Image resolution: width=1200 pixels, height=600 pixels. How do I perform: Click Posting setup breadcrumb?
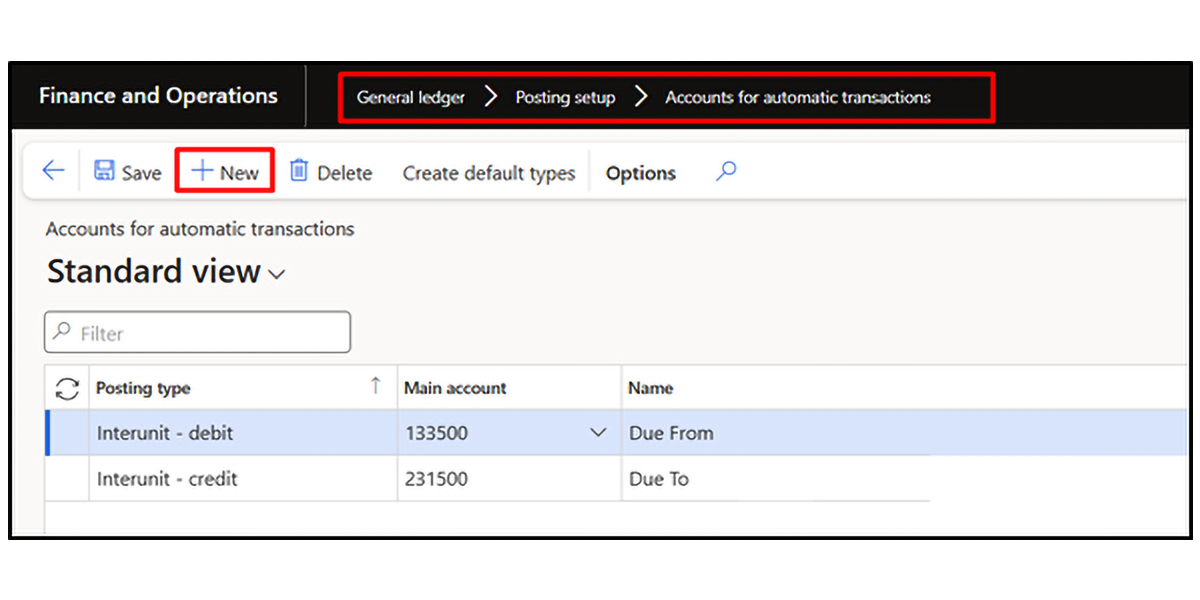click(x=565, y=97)
